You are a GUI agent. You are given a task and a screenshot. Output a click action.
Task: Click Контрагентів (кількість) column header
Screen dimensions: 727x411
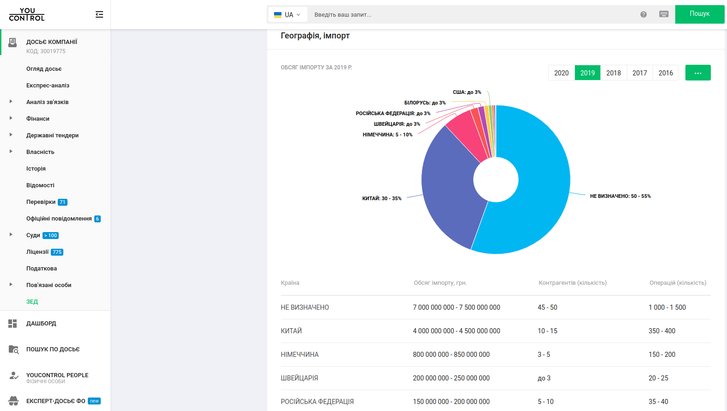573,283
